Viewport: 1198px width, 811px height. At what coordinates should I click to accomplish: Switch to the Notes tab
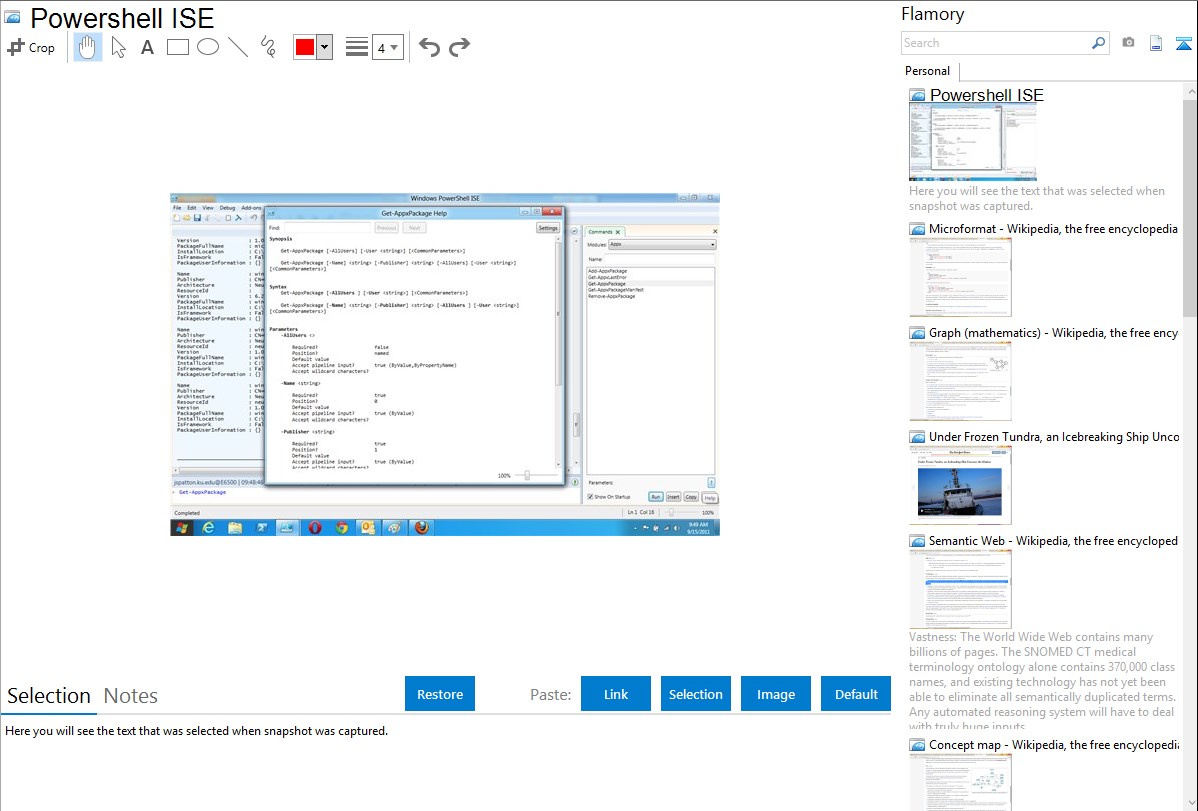(131, 696)
